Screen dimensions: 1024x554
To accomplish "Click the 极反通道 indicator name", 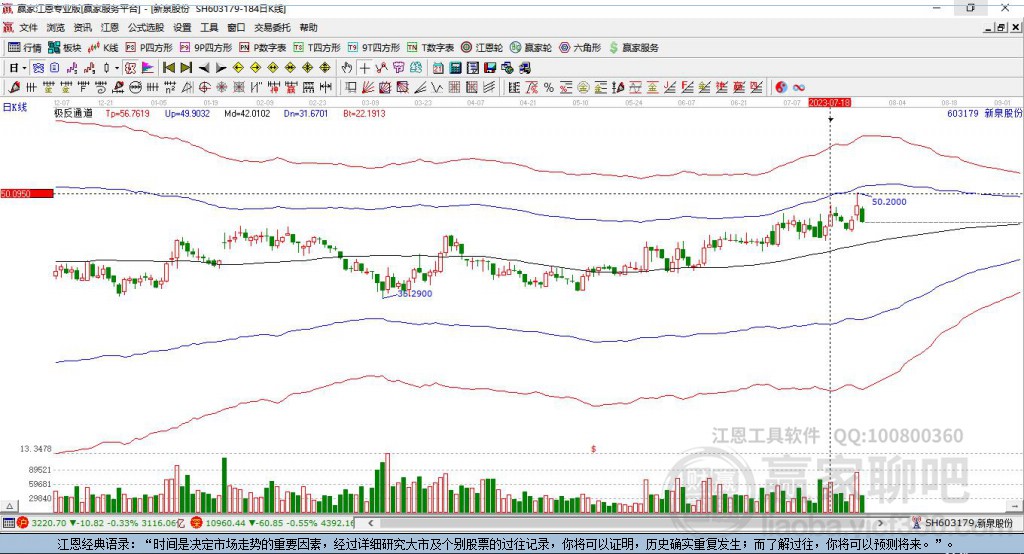I will (73, 113).
